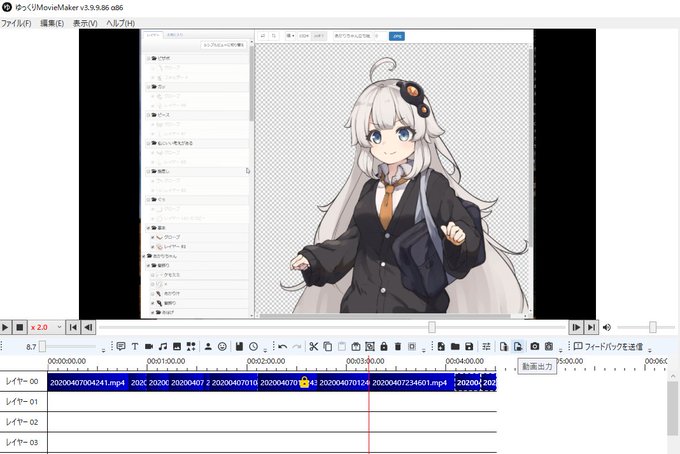Click the clipboard camera icon

coord(549,346)
